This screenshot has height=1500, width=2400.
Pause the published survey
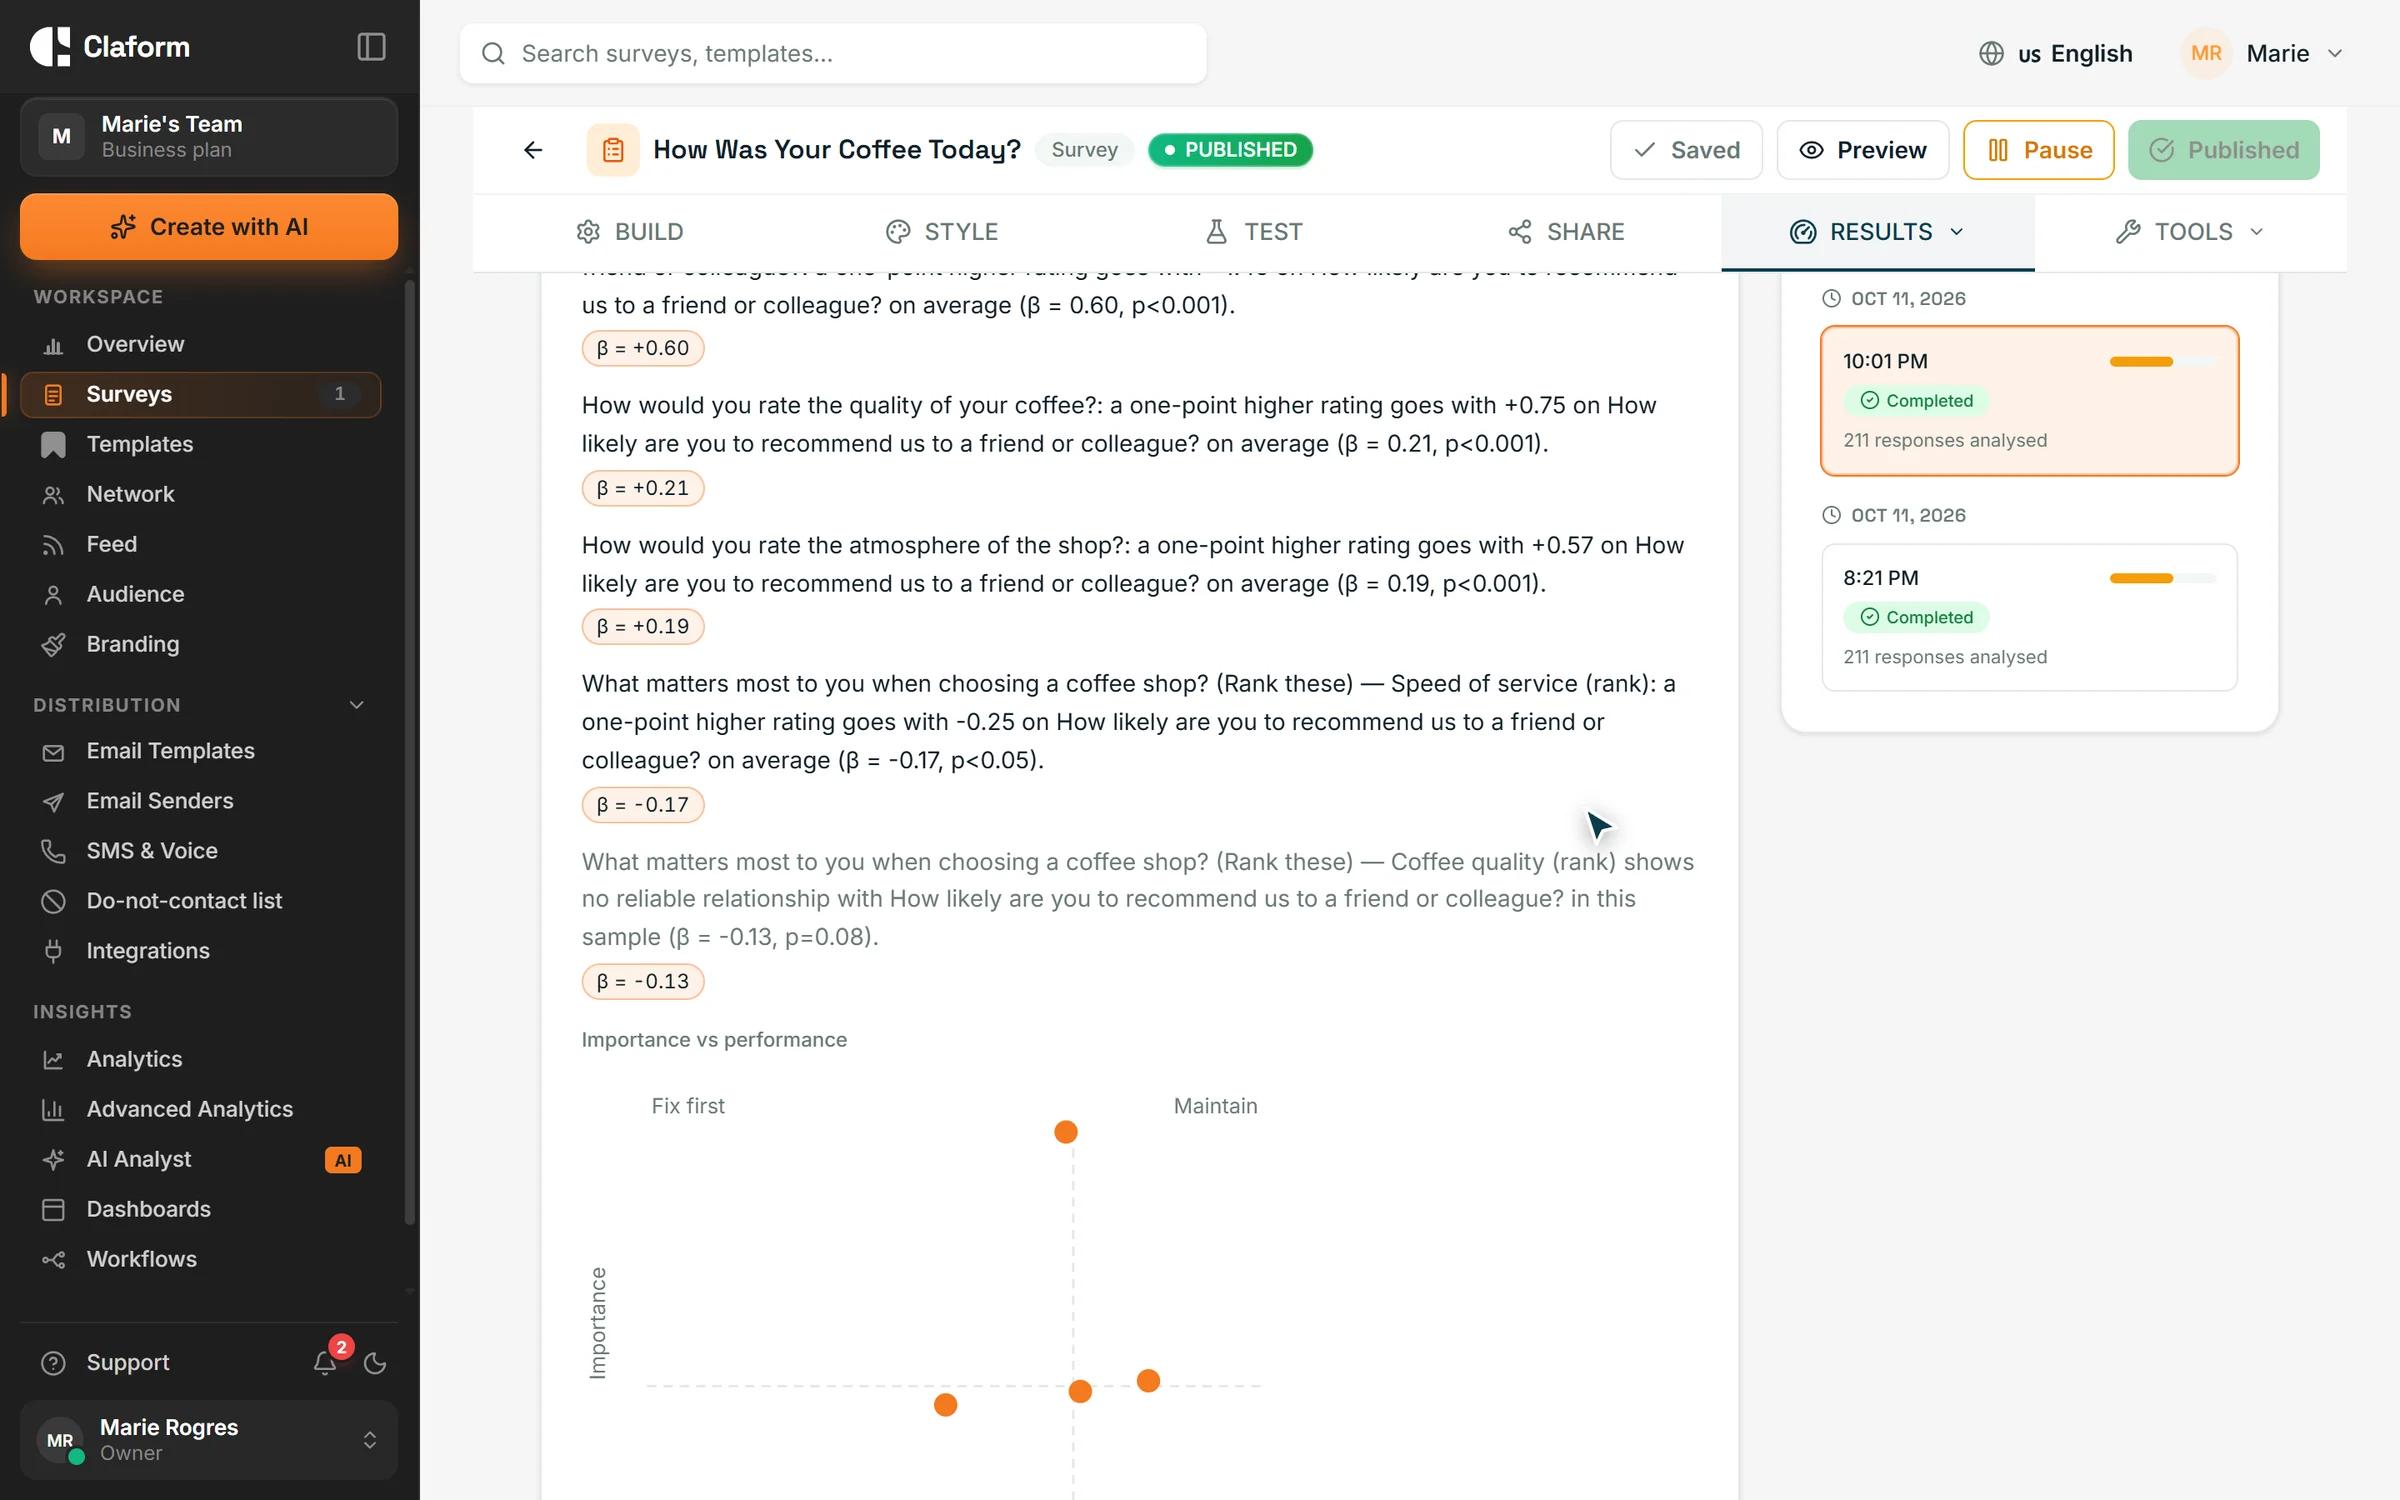point(2038,150)
